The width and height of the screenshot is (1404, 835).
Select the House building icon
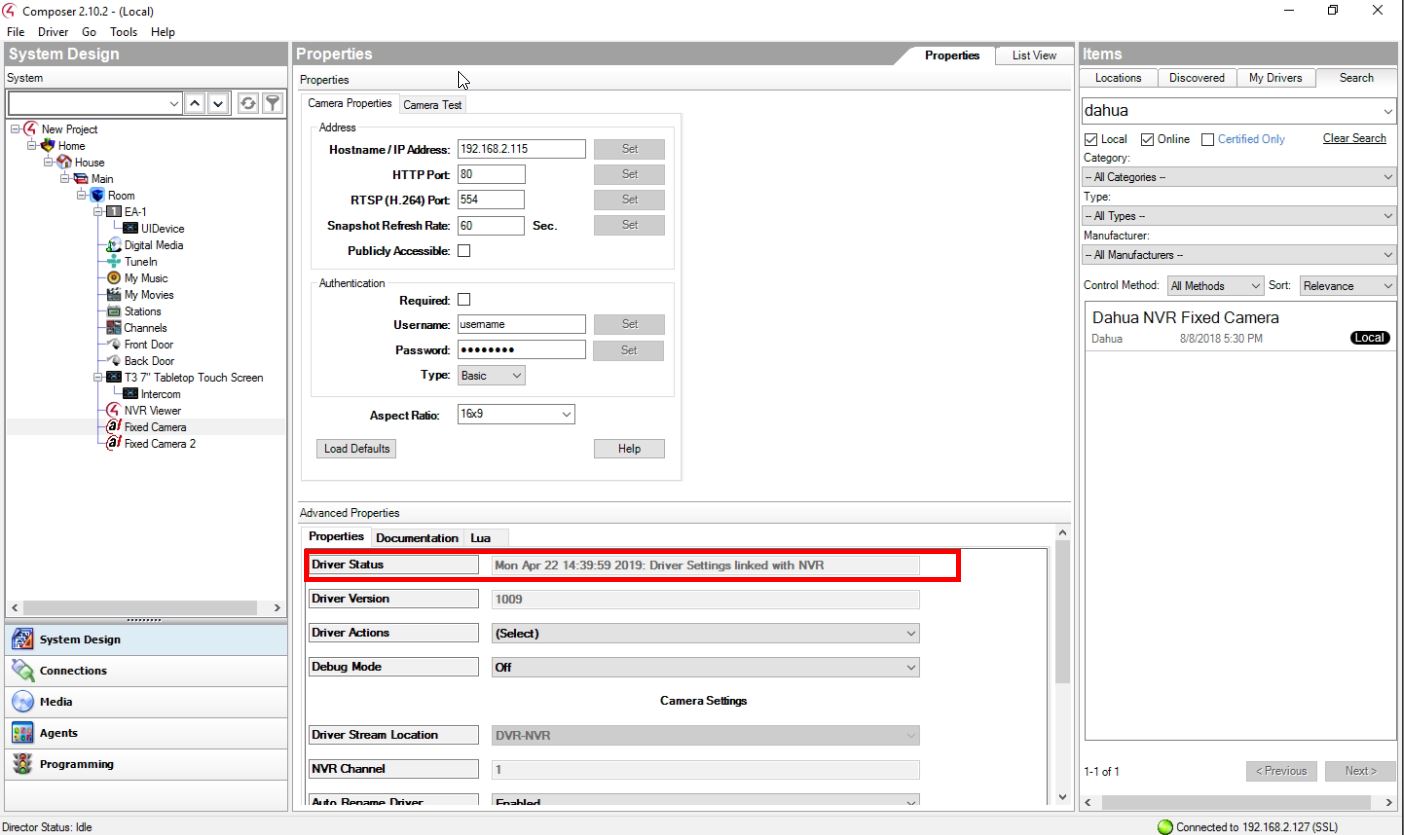64,162
